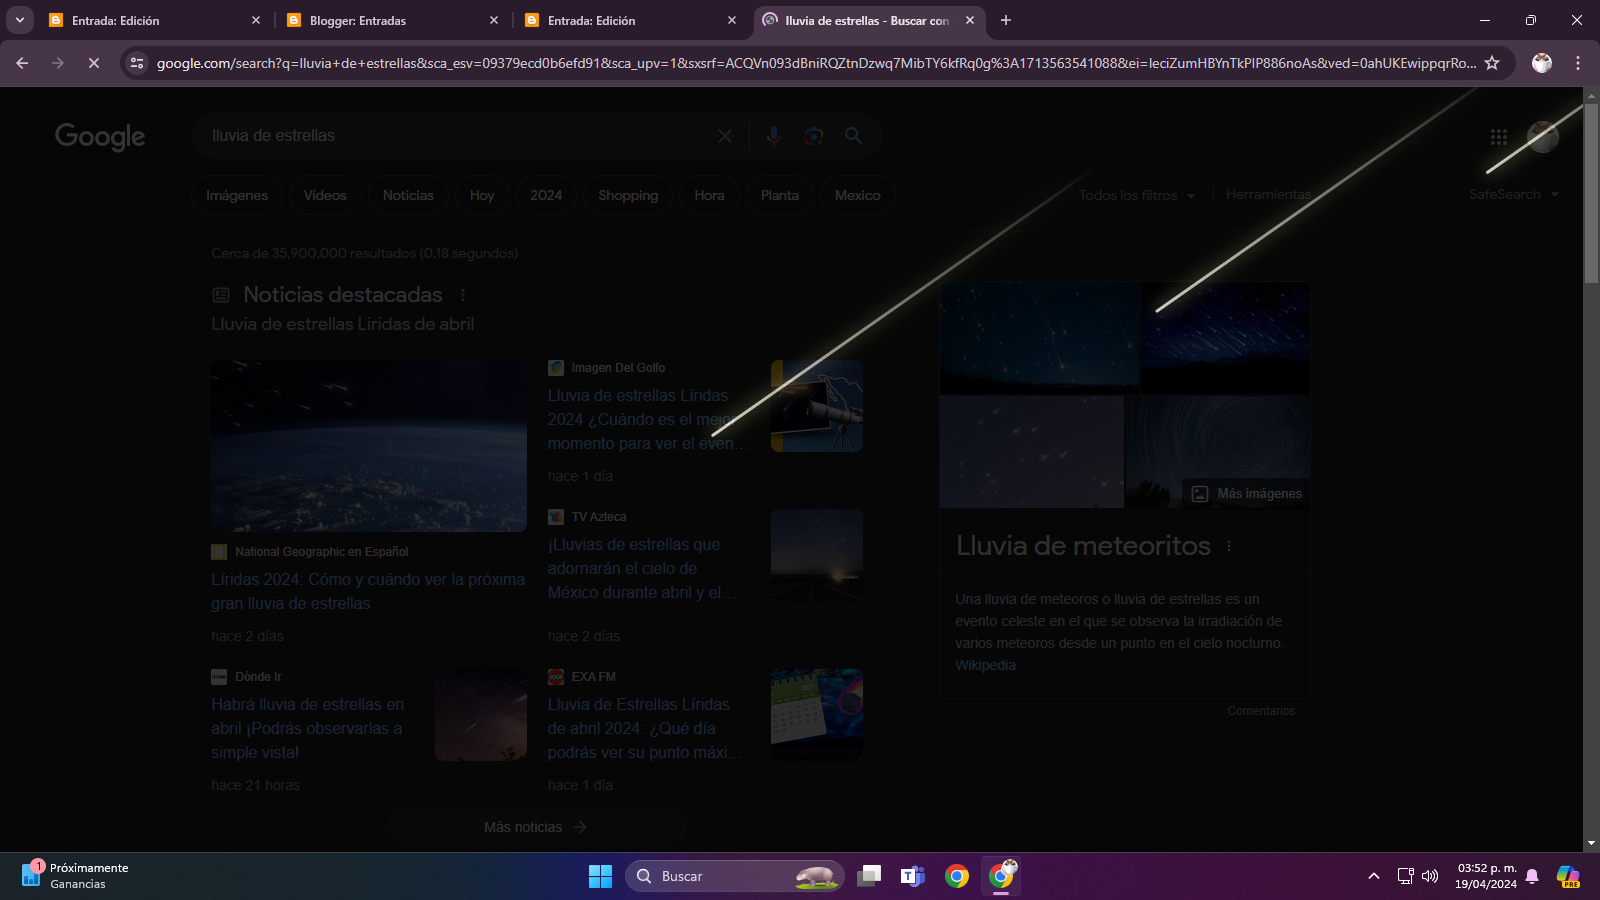Viewport: 1600px width, 900px height.
Task: Open clock and date 03:52 p. m.
Action: pyautogui.click(x=1486, y=876)
